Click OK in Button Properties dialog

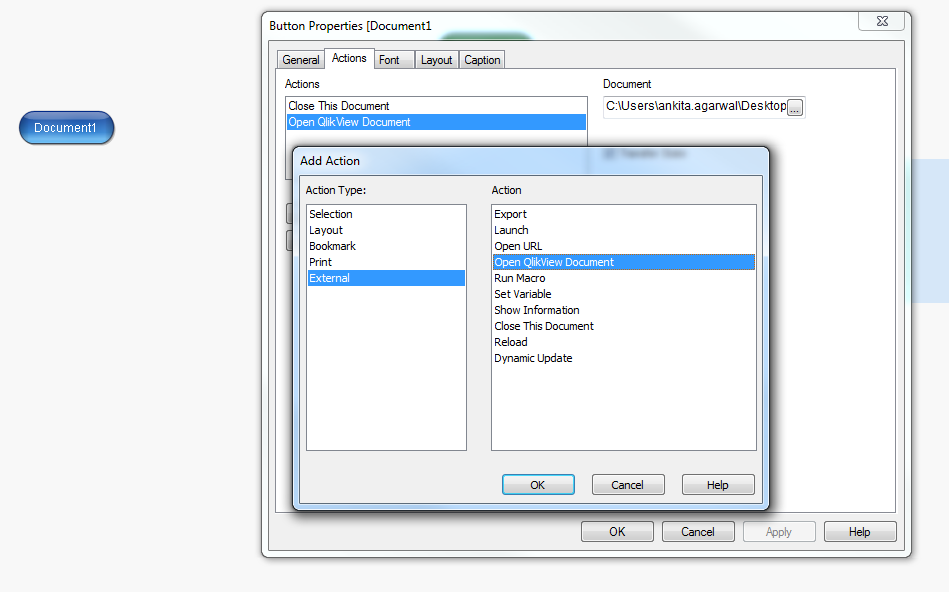coord(617,531)
